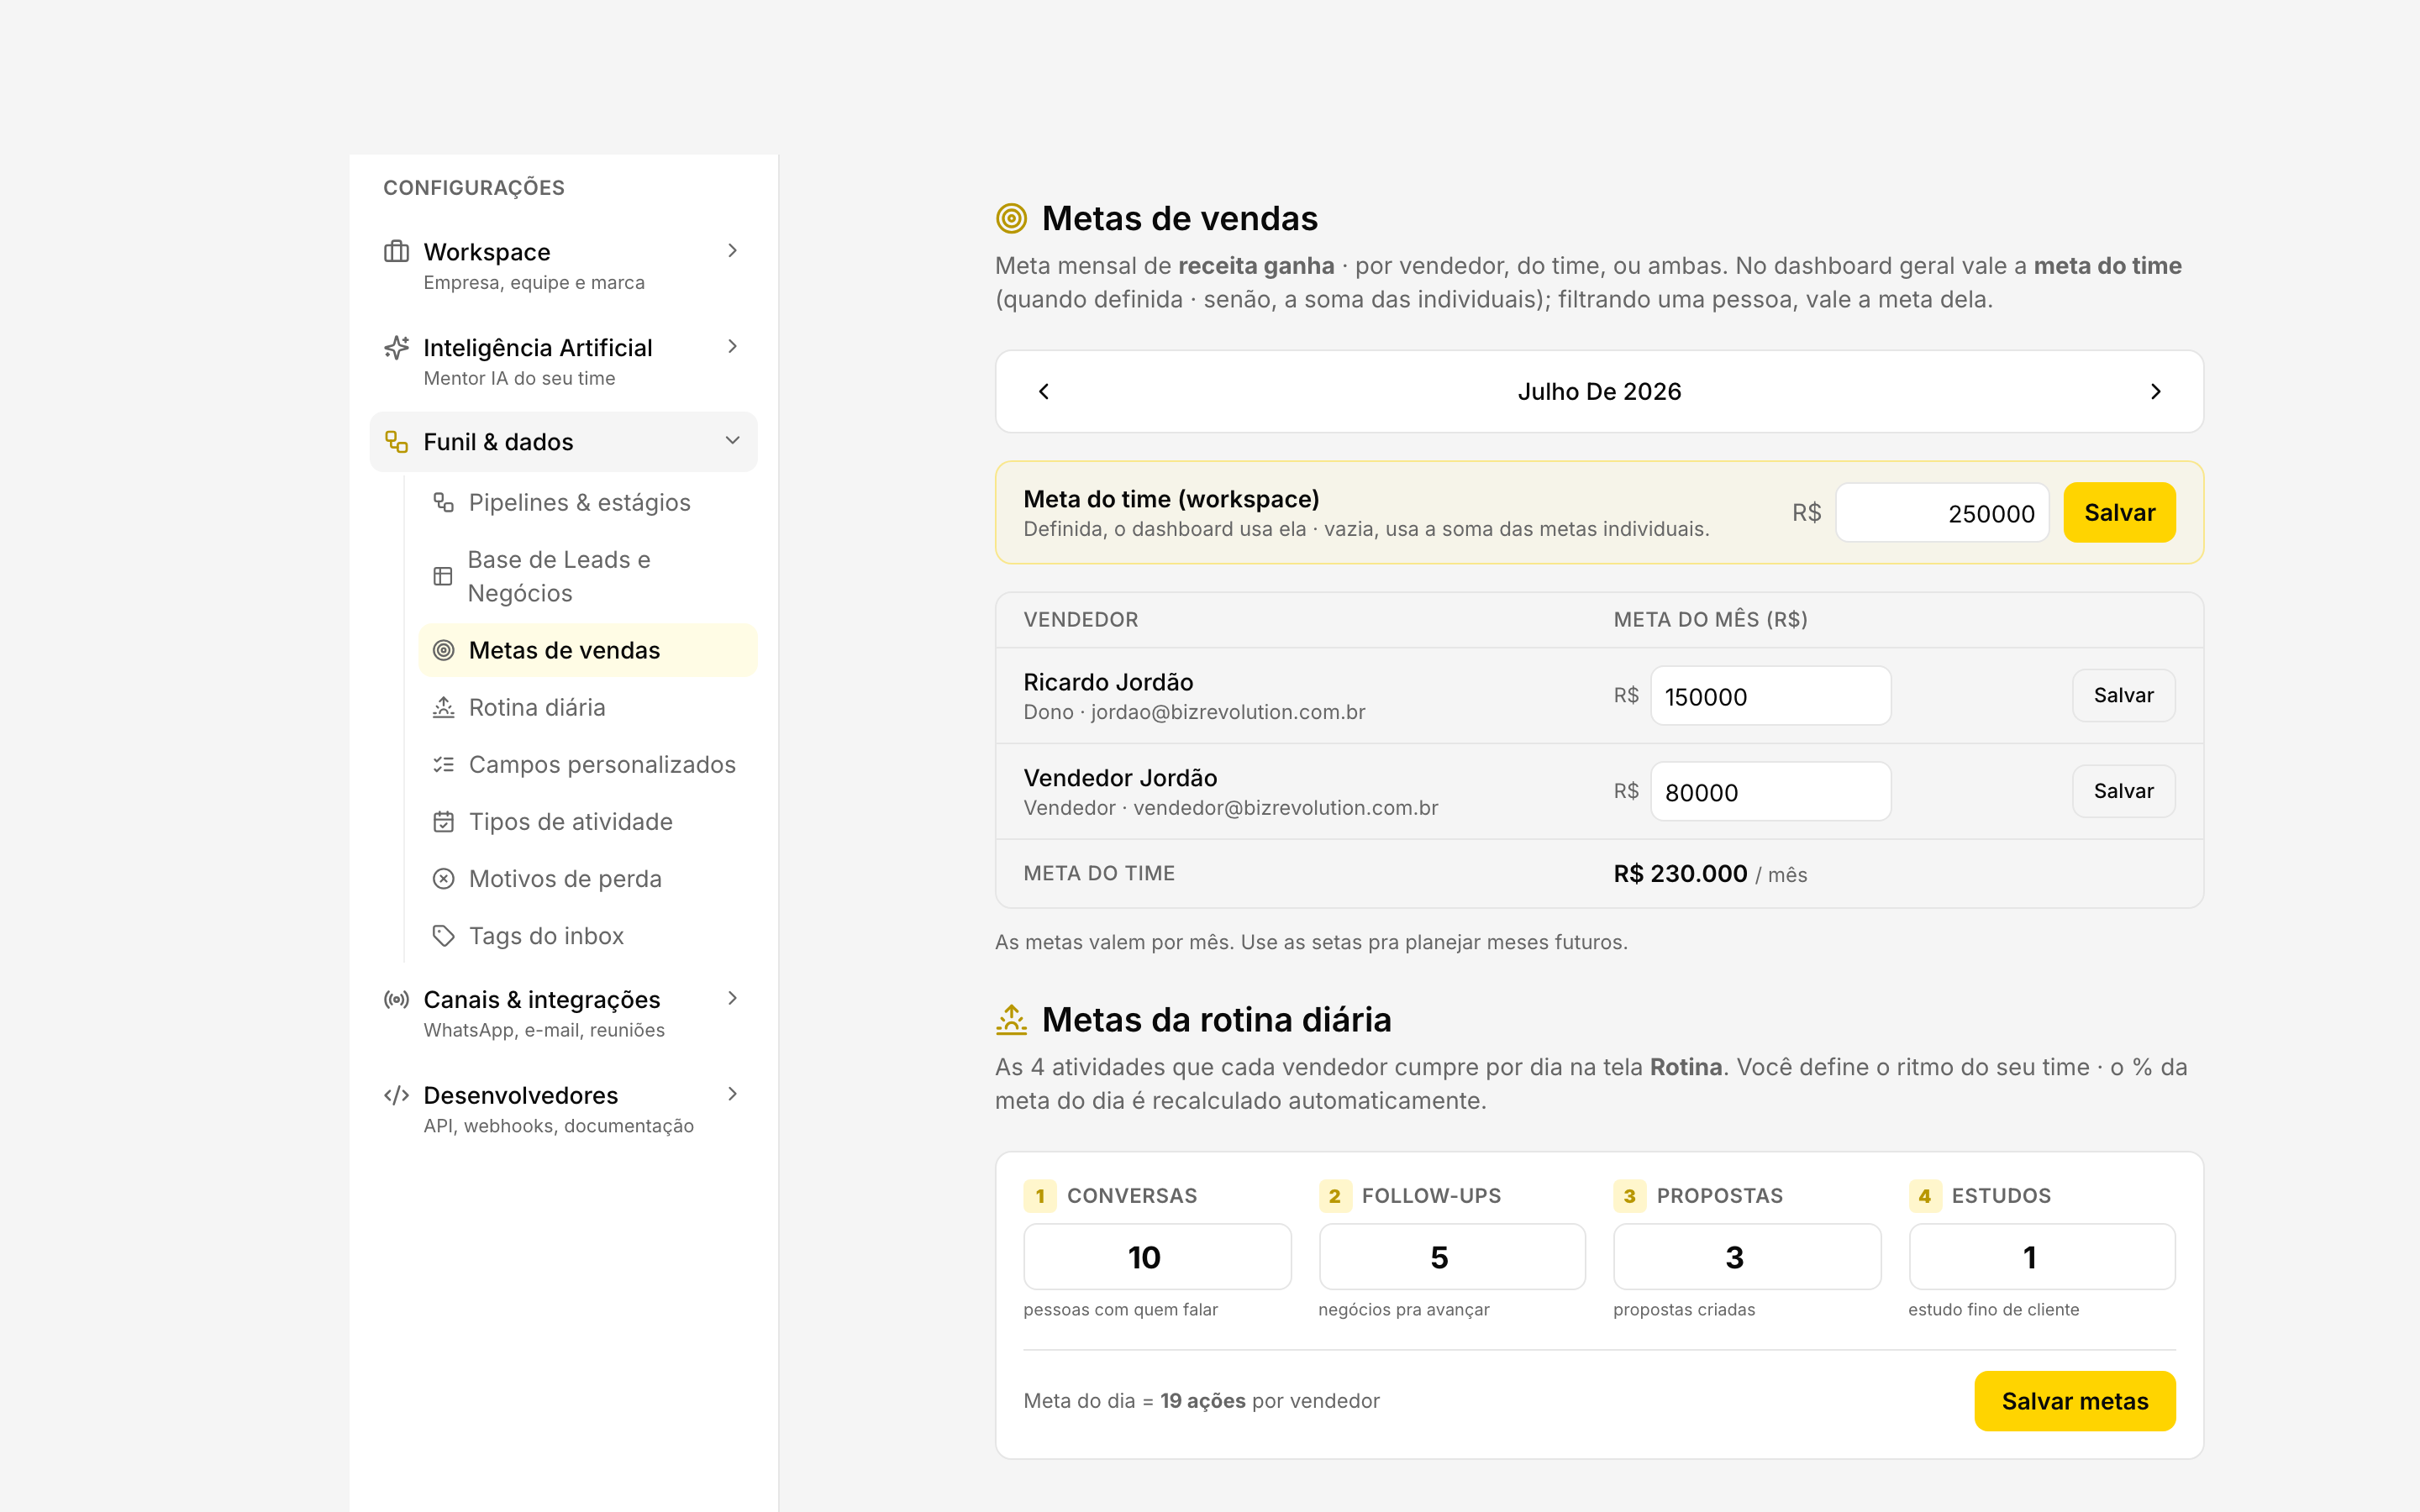2420x1512 pixels.
Task: Click the Campos personalizados checklist icon
Action: coord(443,764)
